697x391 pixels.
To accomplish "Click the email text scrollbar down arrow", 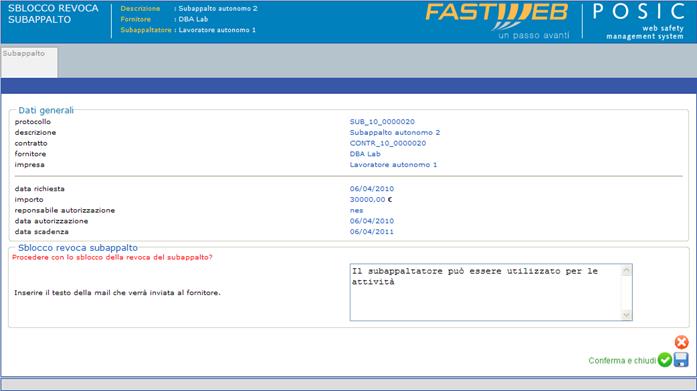I will coord(626,315).
